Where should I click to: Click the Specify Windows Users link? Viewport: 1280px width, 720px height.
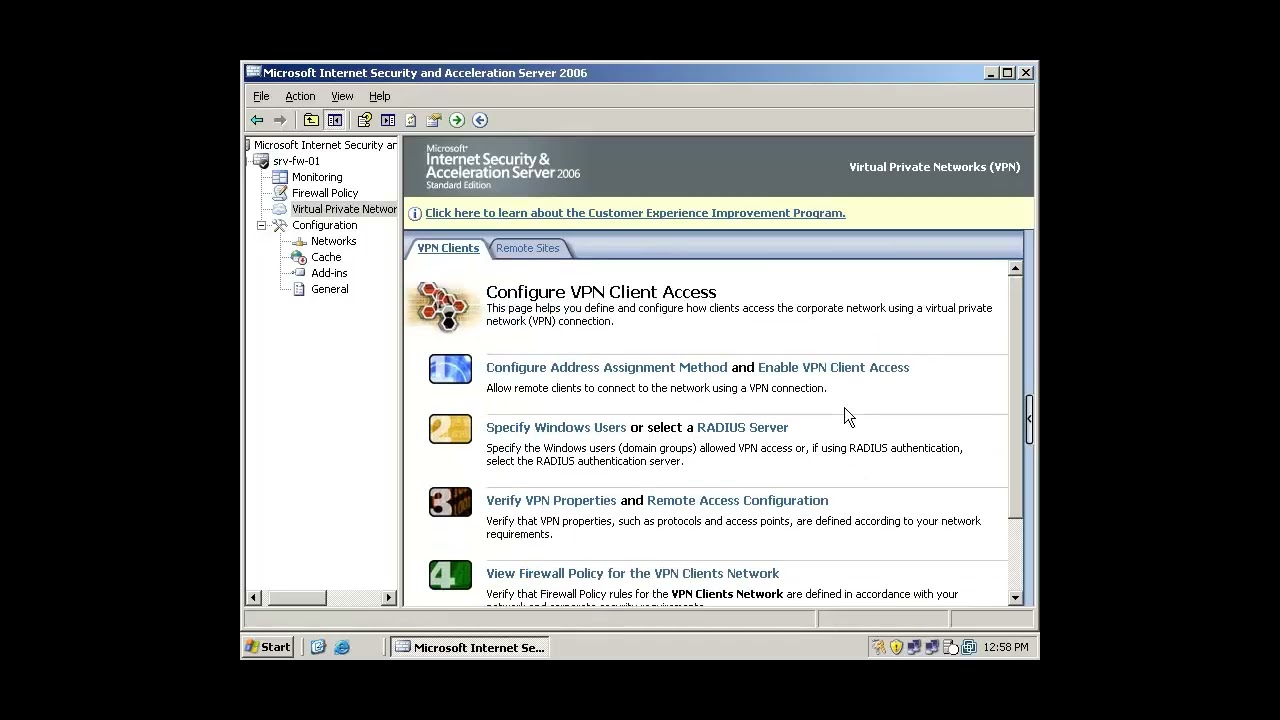(x=556, y=427)
